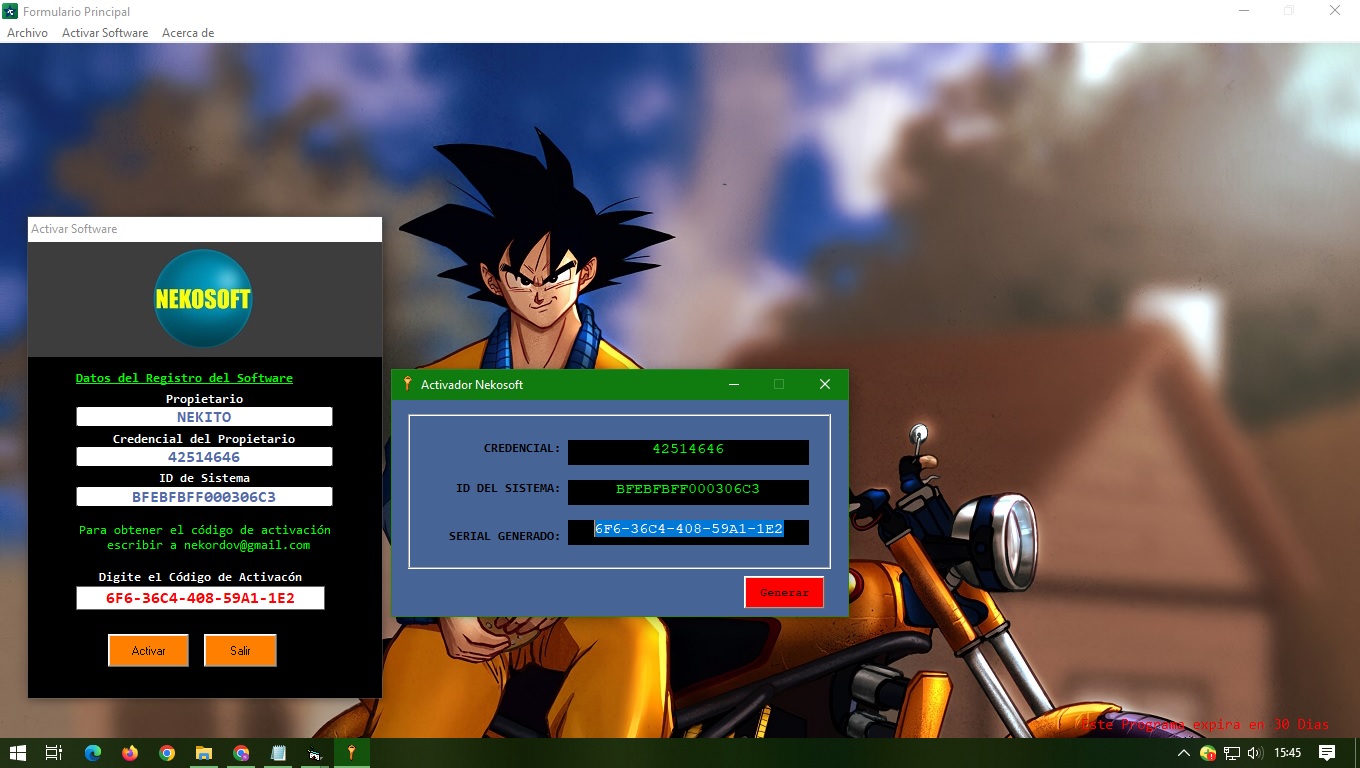Click the key icon in Activador Nekosoft title bar

(x=407, y=384)
